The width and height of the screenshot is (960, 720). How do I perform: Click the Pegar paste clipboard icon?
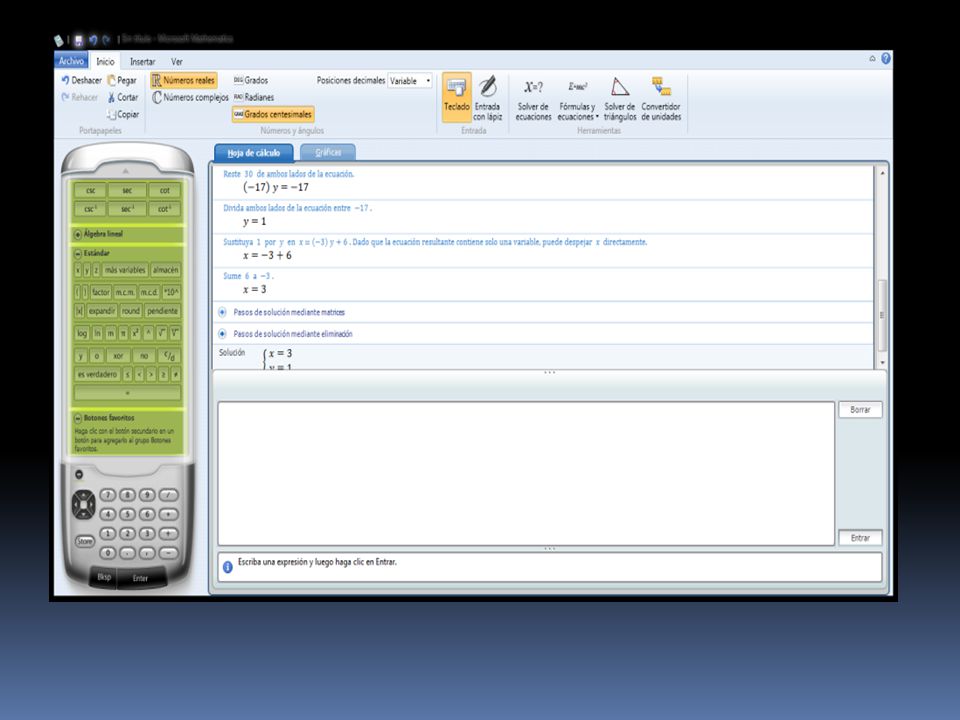click(111, 80)
